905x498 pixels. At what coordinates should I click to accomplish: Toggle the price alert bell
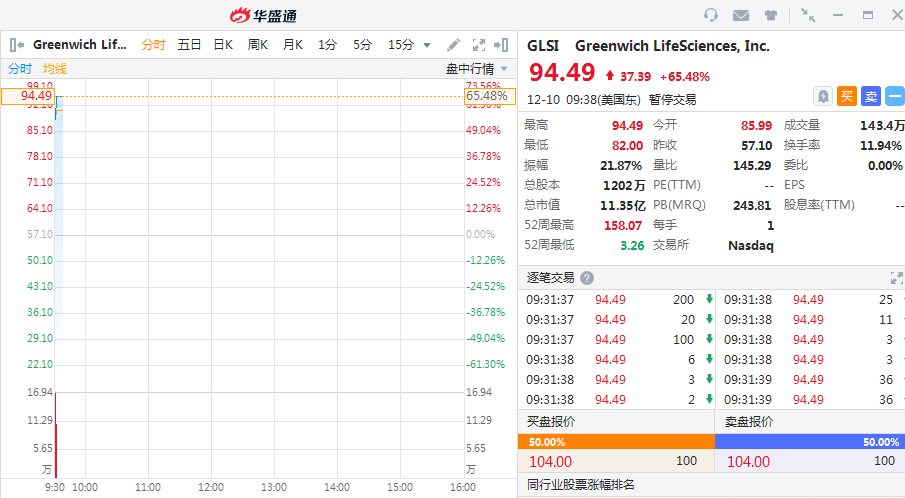point(823,96)
